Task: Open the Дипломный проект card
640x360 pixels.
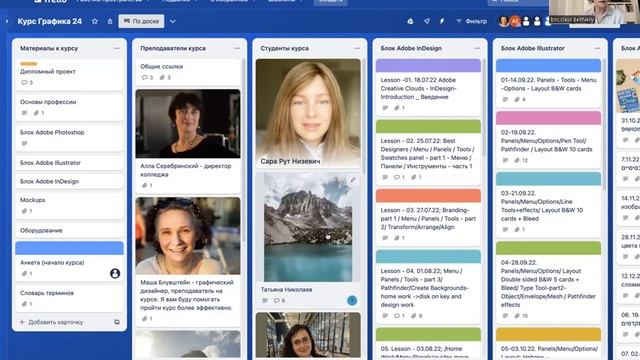Action: [x=69, y=75]
